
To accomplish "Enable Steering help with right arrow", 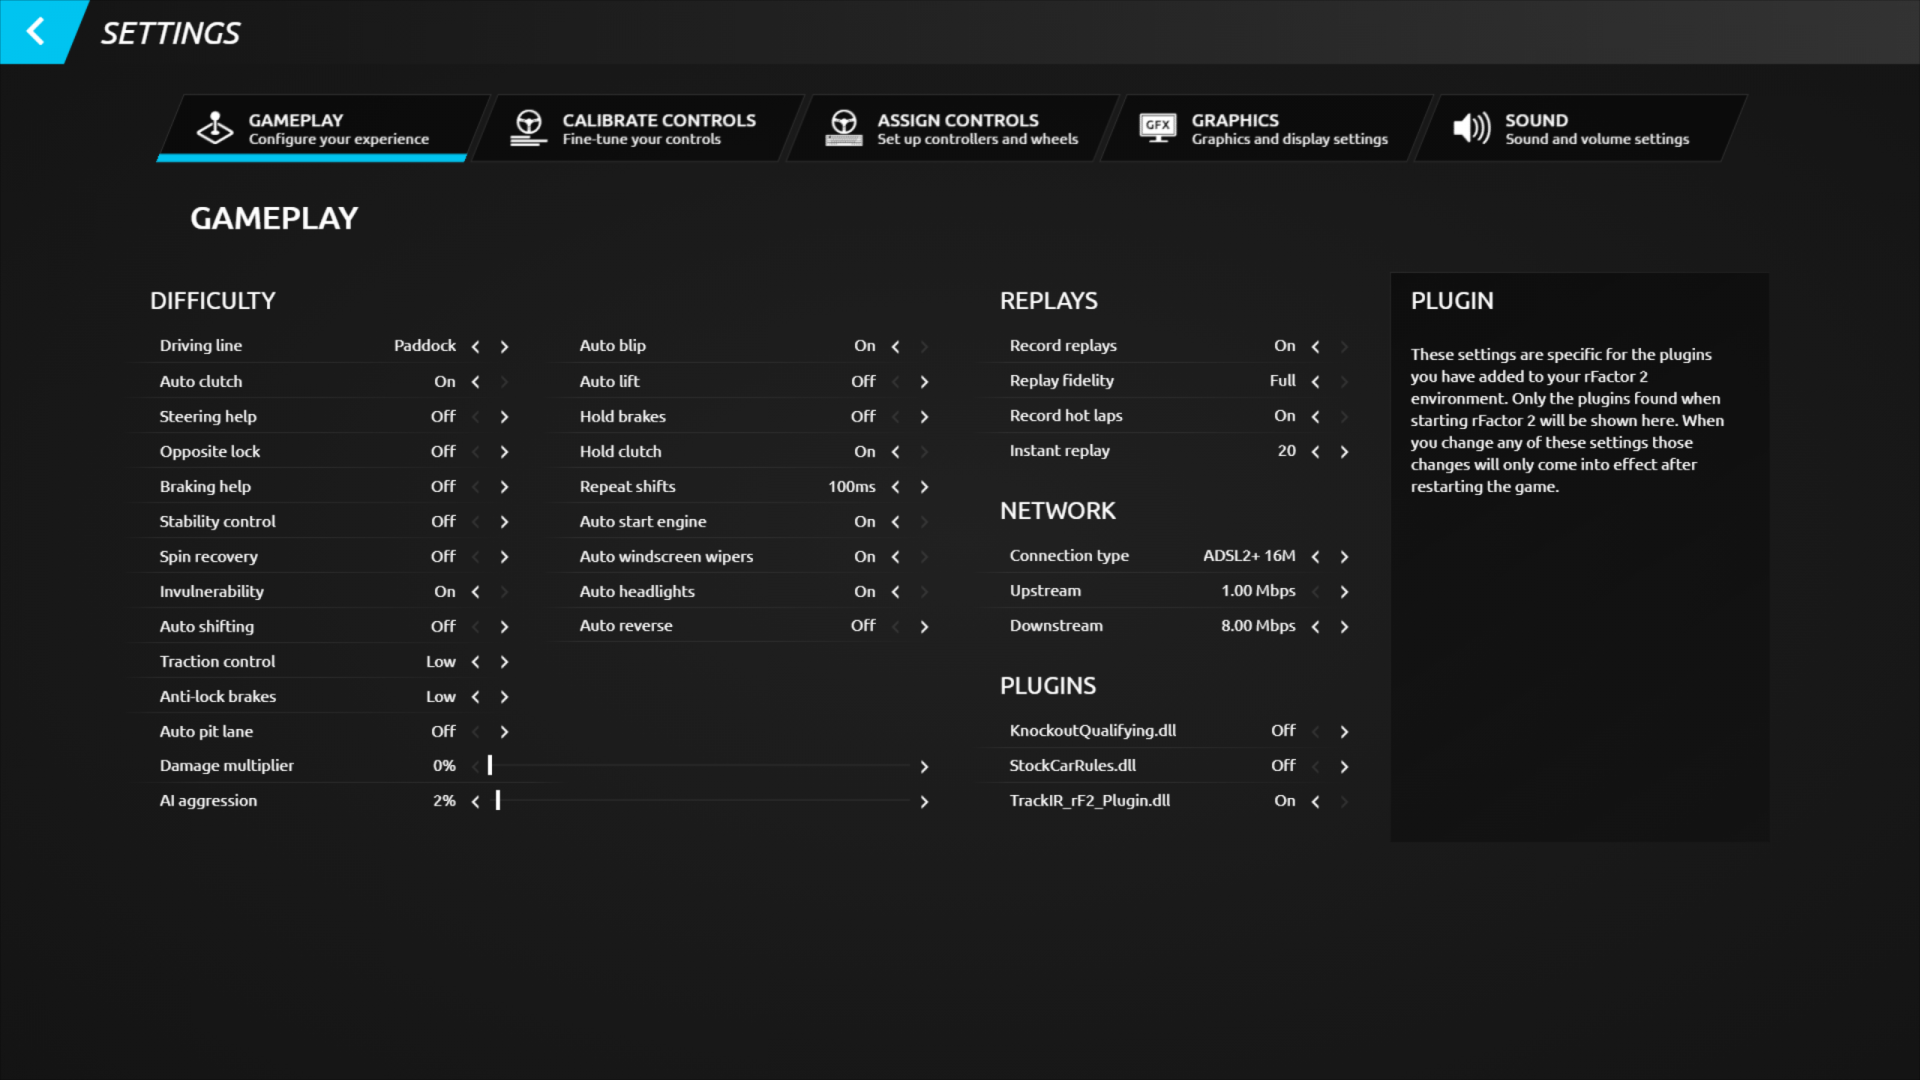I will pos(504,416).
